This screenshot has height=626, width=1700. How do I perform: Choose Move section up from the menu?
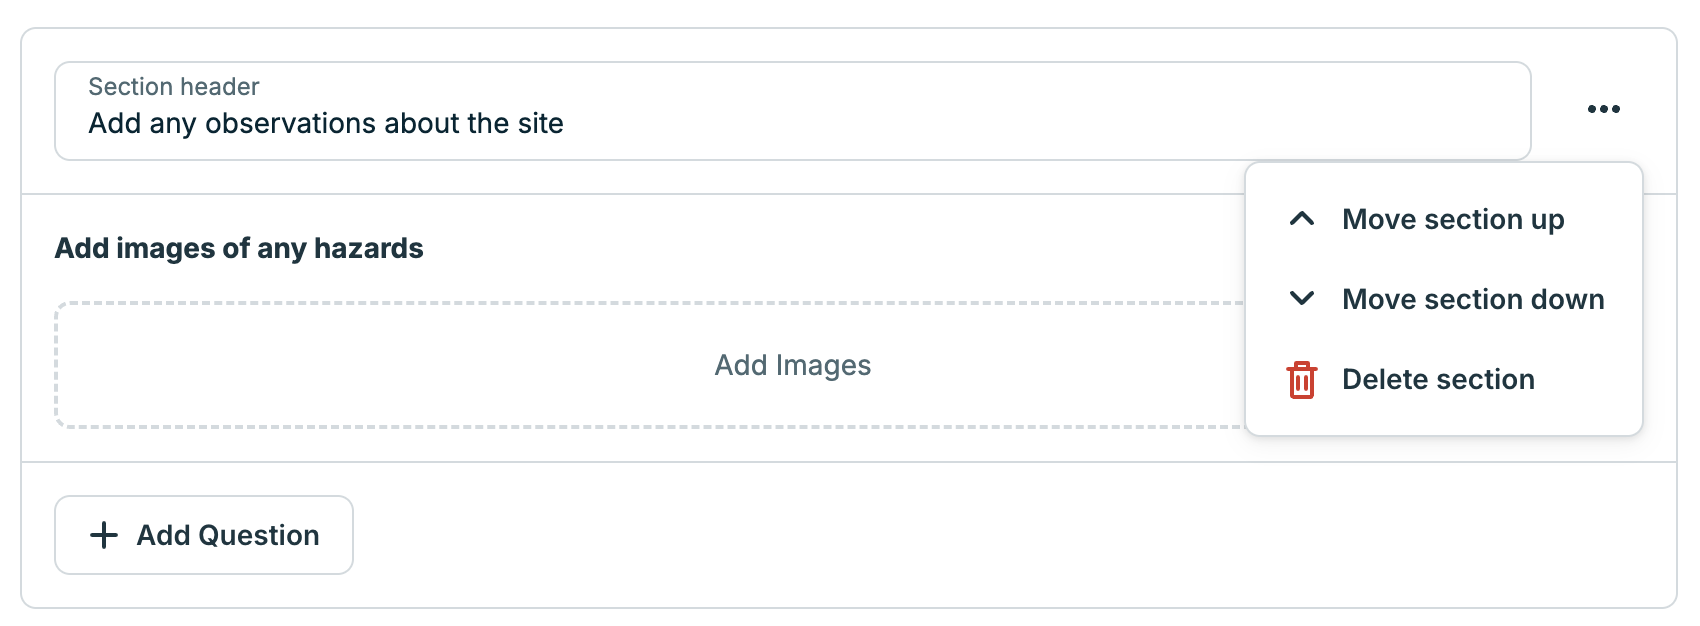point(1454,219)
